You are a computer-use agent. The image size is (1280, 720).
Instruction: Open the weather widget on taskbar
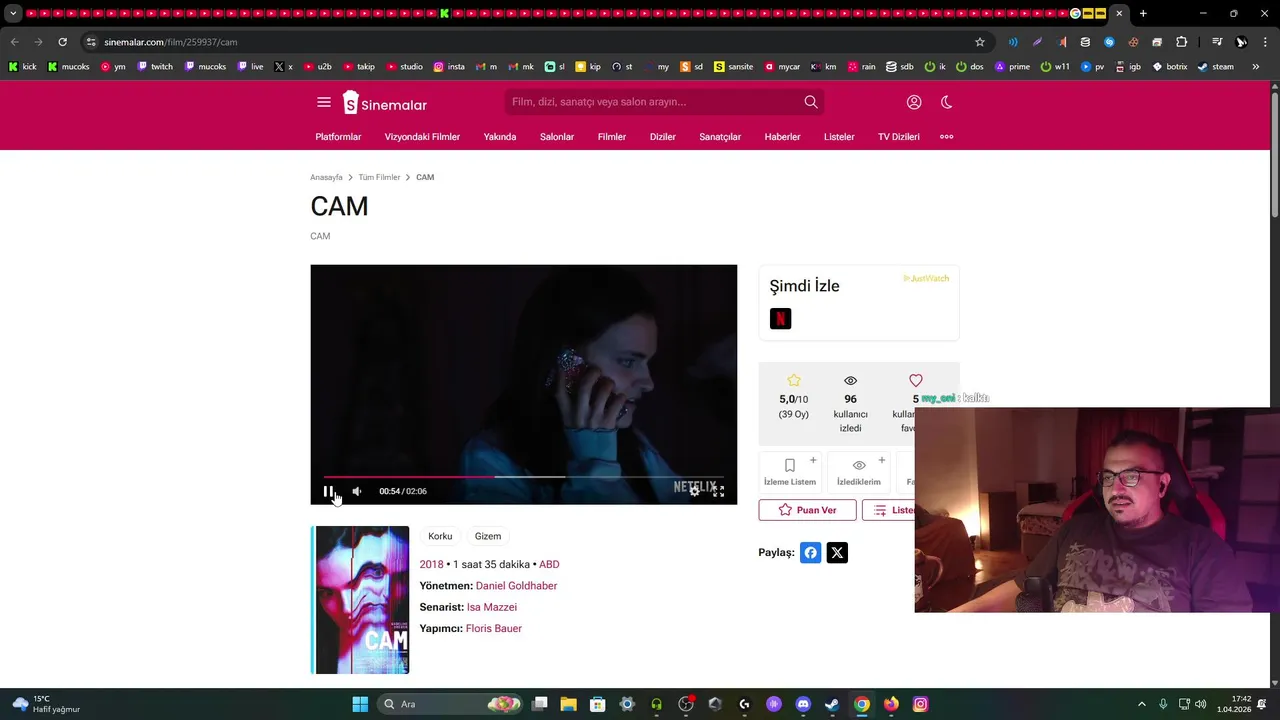pyautogui.click(x=46, y=704)
